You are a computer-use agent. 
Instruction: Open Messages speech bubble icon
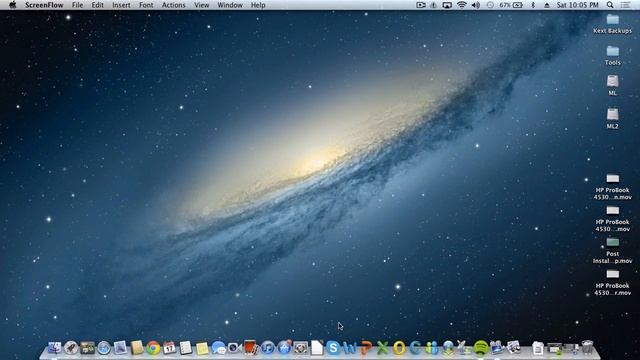click(218, 348)
